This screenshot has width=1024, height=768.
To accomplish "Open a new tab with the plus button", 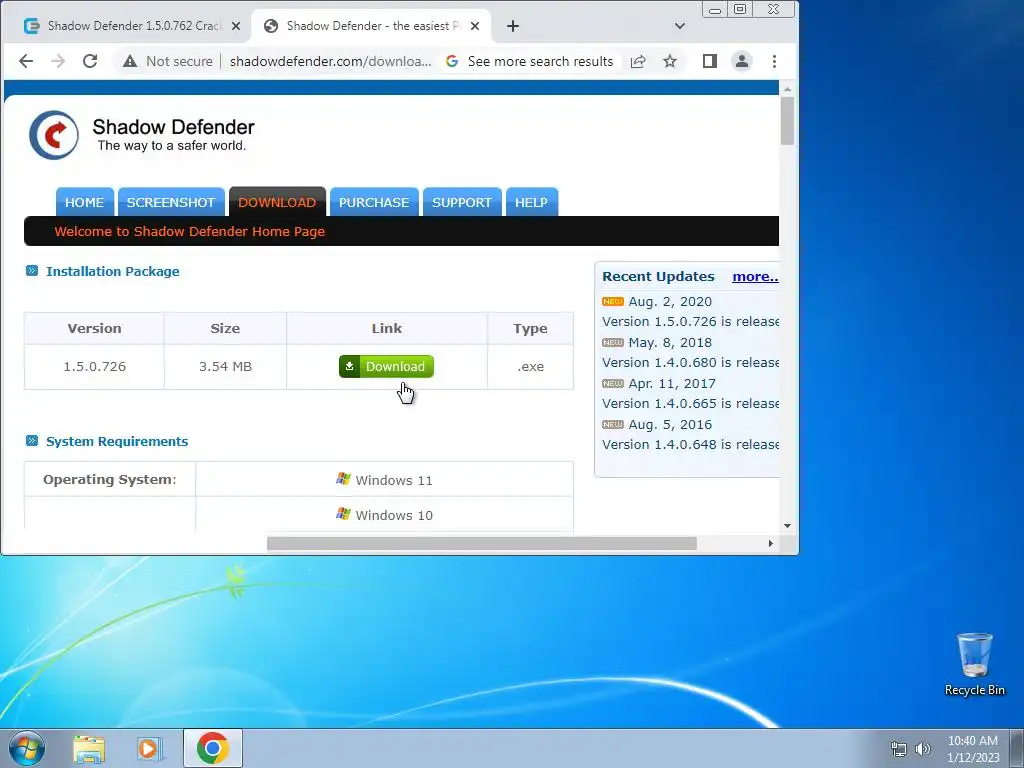I will [513, 26].
